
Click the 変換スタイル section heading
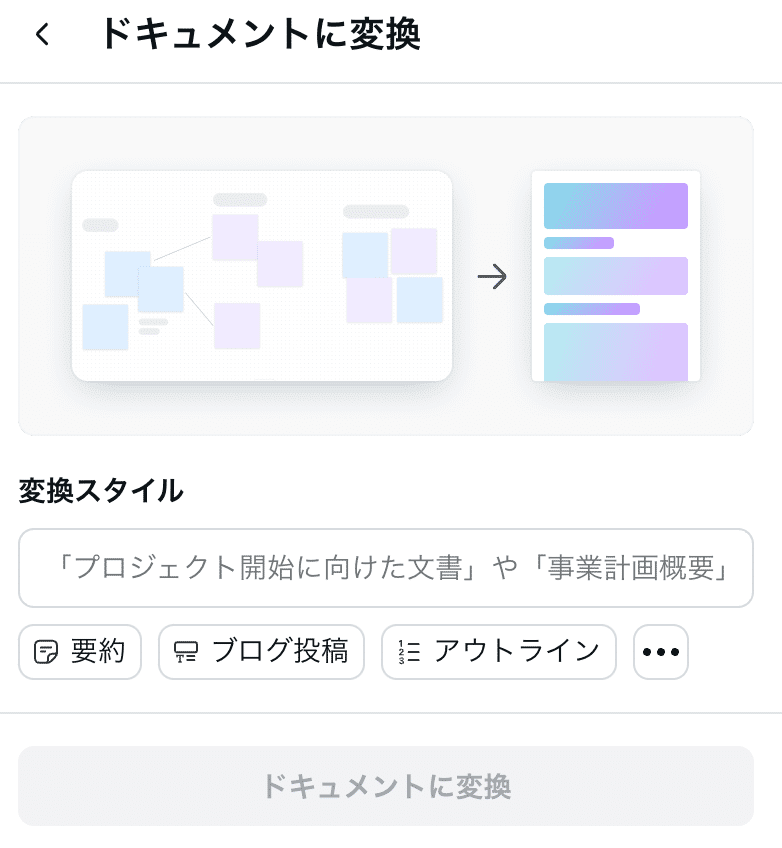click(x=101, y=491)
